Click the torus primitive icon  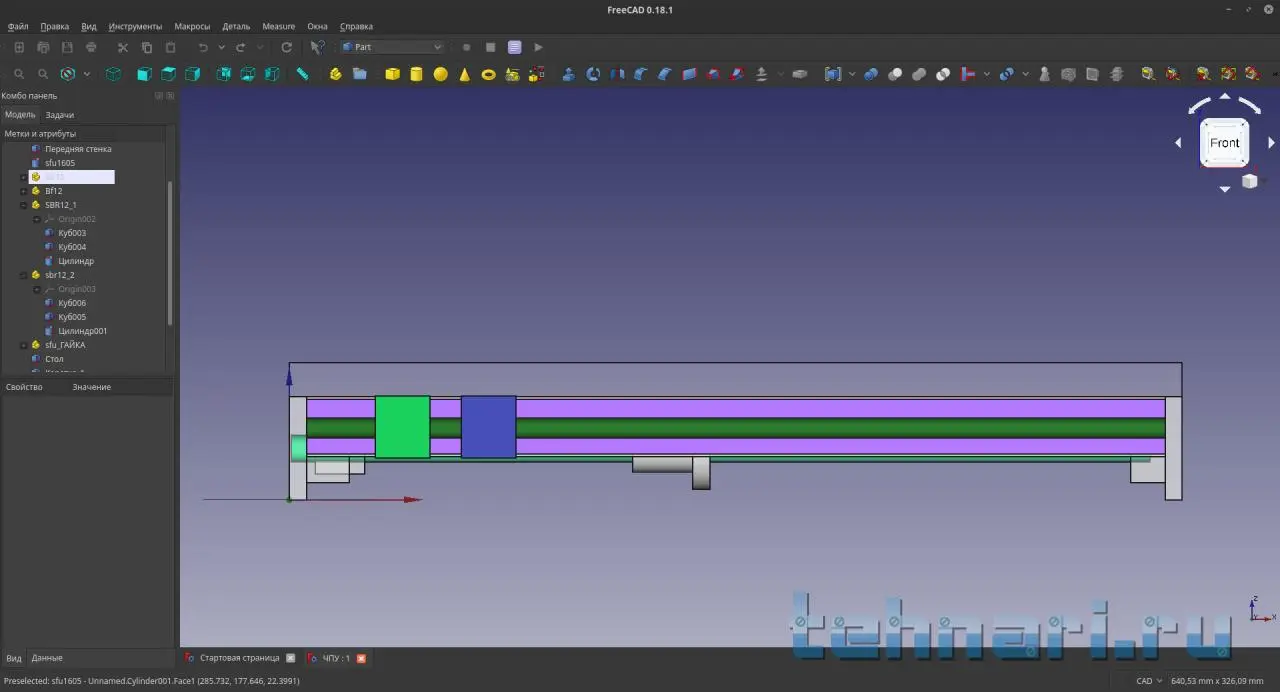click(x=488, y=74)
